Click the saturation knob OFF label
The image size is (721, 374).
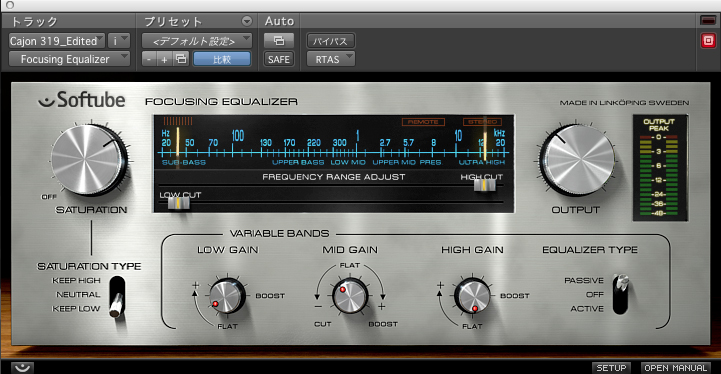tap(49, 196)
